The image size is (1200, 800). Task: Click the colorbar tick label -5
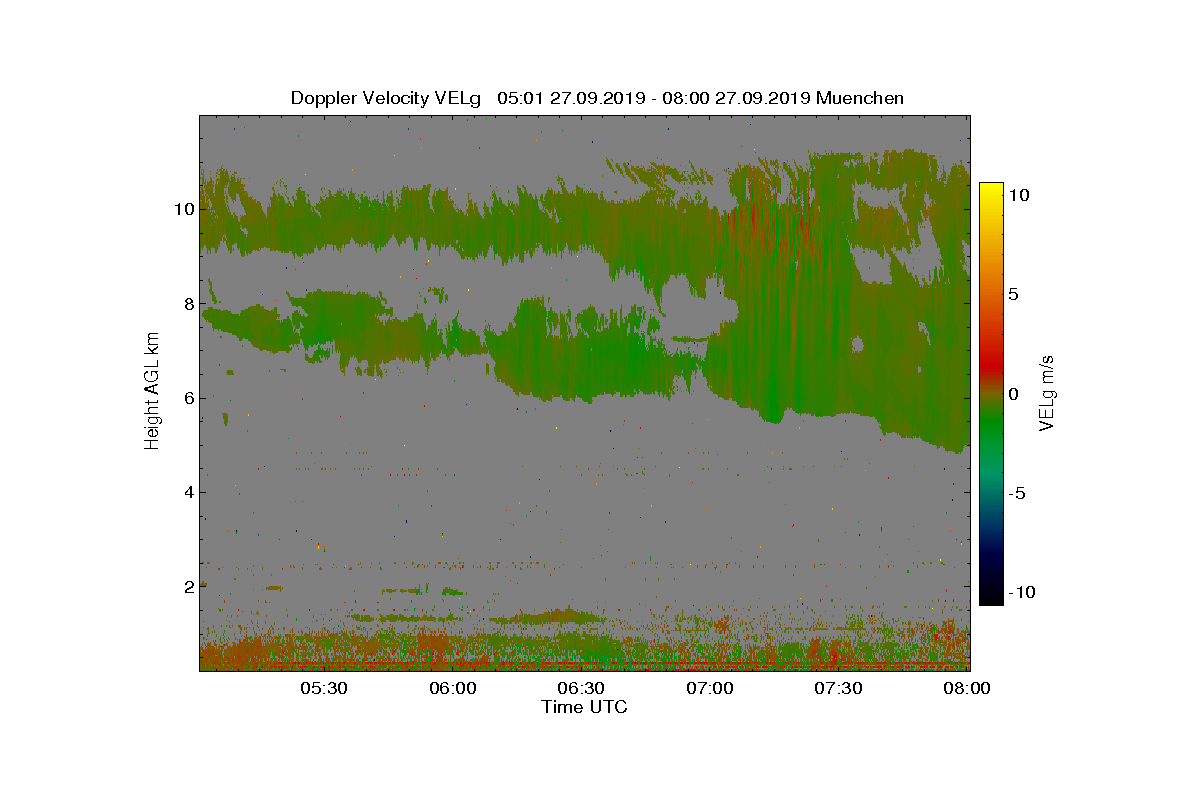[x=1016, y=493]
